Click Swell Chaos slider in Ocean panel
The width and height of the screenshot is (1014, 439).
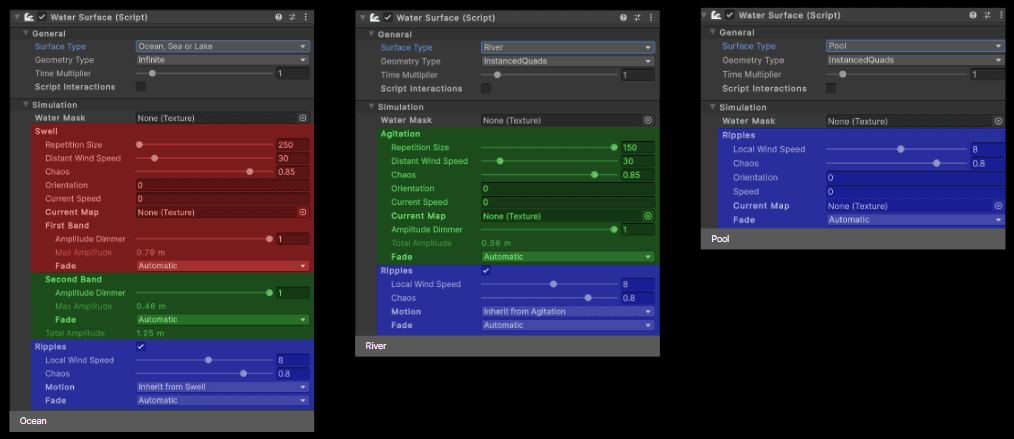(204, 172)
